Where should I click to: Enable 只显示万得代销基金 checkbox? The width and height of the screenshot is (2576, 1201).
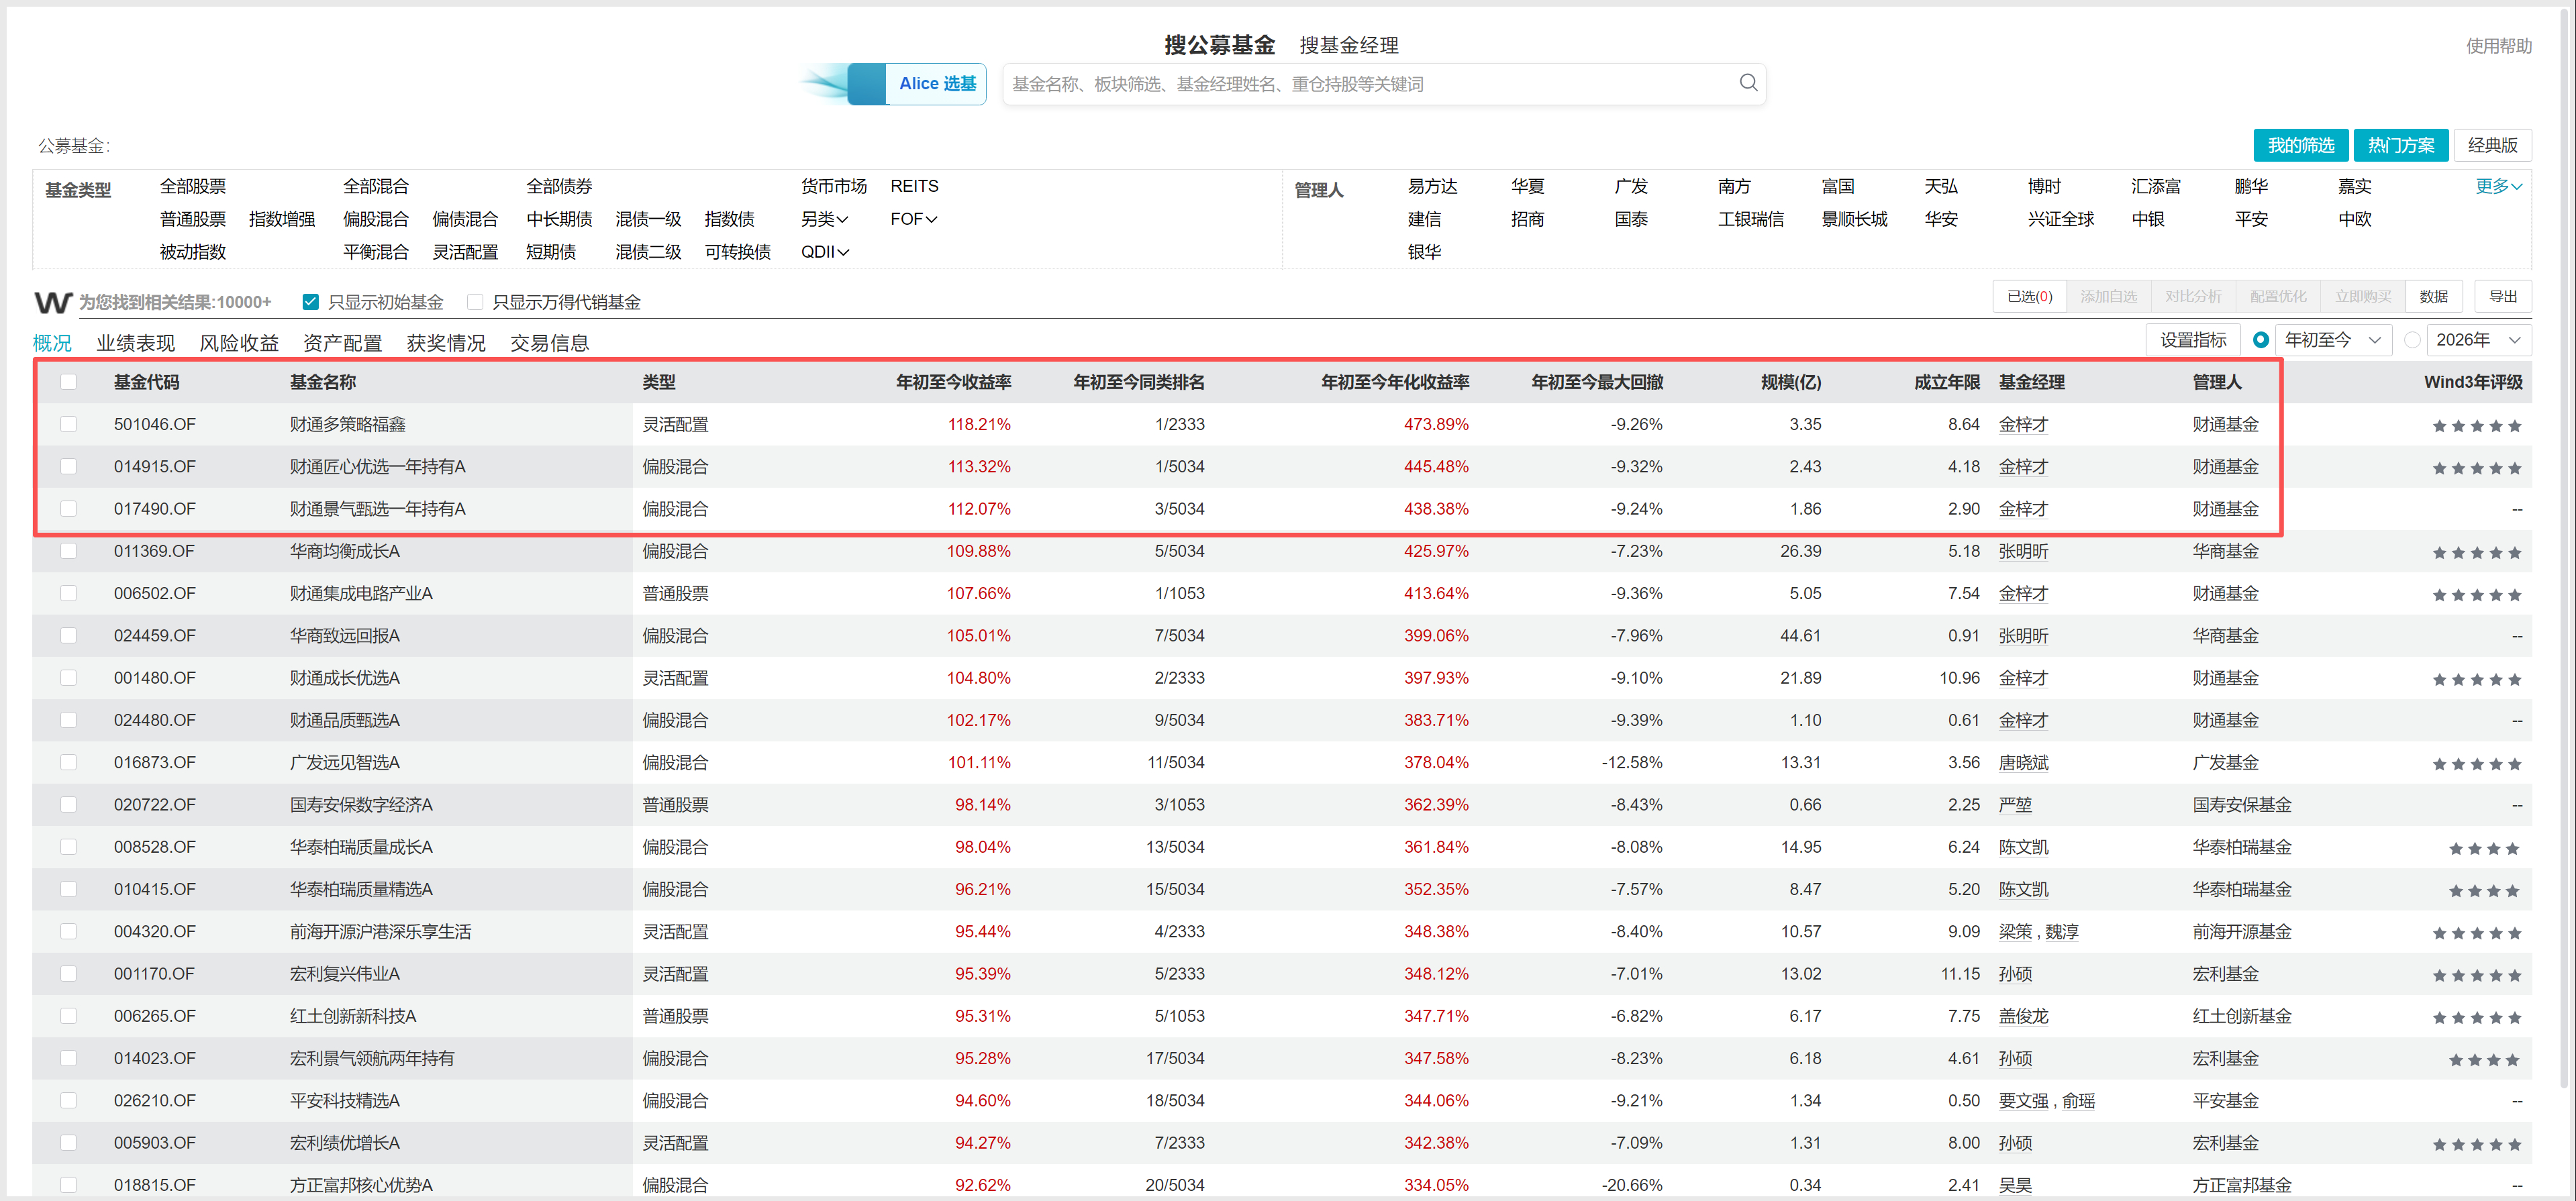click(x=475, y=302)
